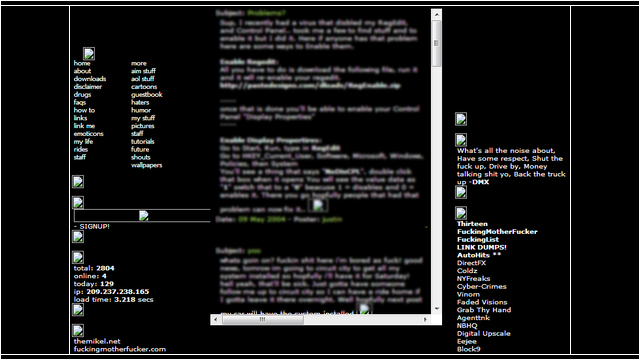Click the broken image above the Thirteen link

pyautogui.click(x=461, y=213)
